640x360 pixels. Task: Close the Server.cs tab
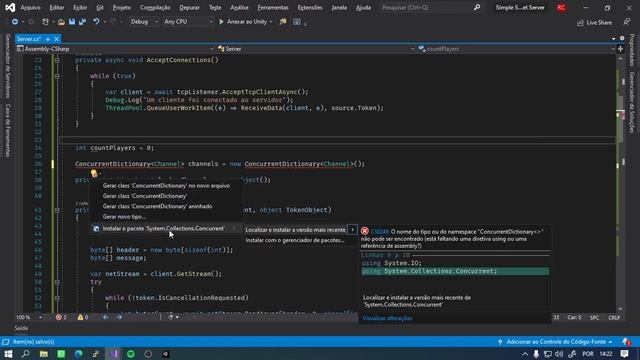pos(56,39)
